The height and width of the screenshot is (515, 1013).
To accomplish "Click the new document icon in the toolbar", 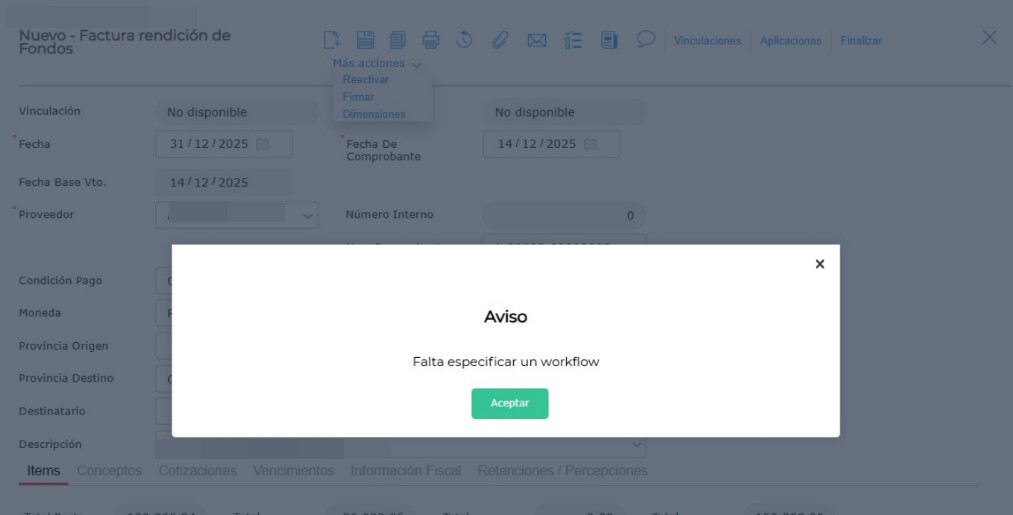I will point(332,40).
